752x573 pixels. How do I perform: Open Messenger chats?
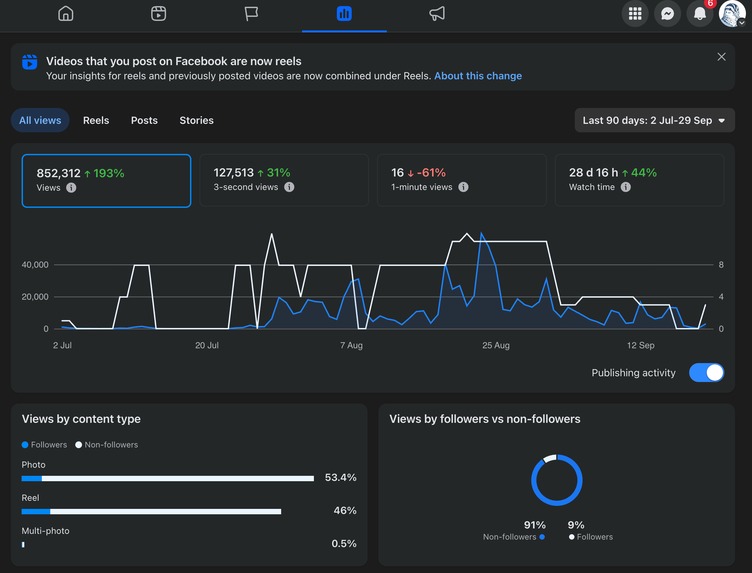[668, 13]
